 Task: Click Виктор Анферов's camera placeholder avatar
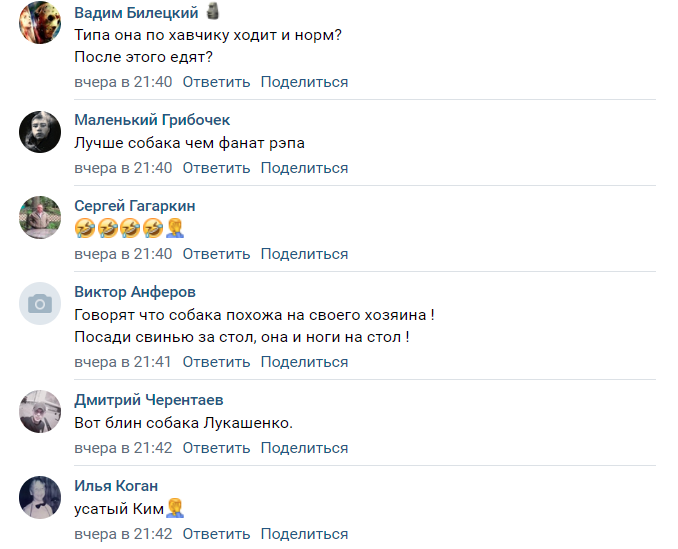[x=41, y=303]
